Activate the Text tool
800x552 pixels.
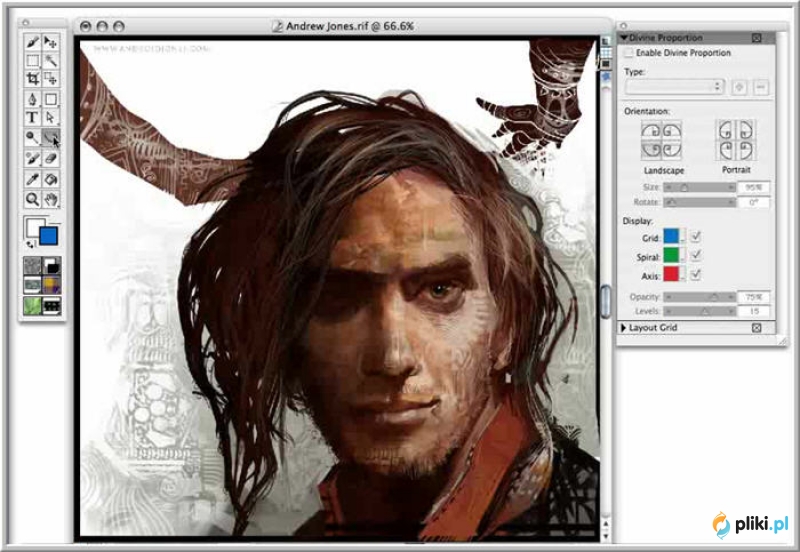(33, 117)
